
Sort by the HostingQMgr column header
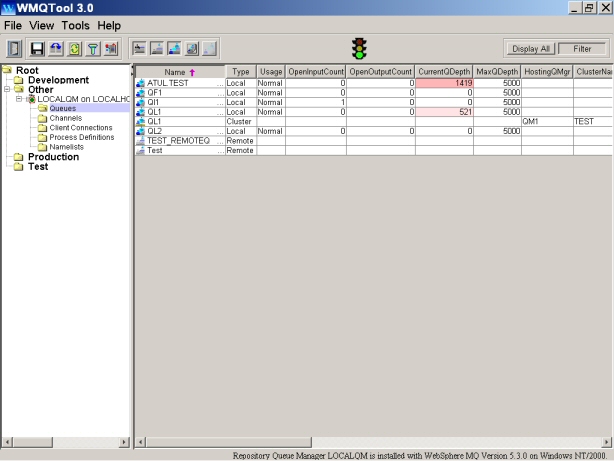[547, 72]
